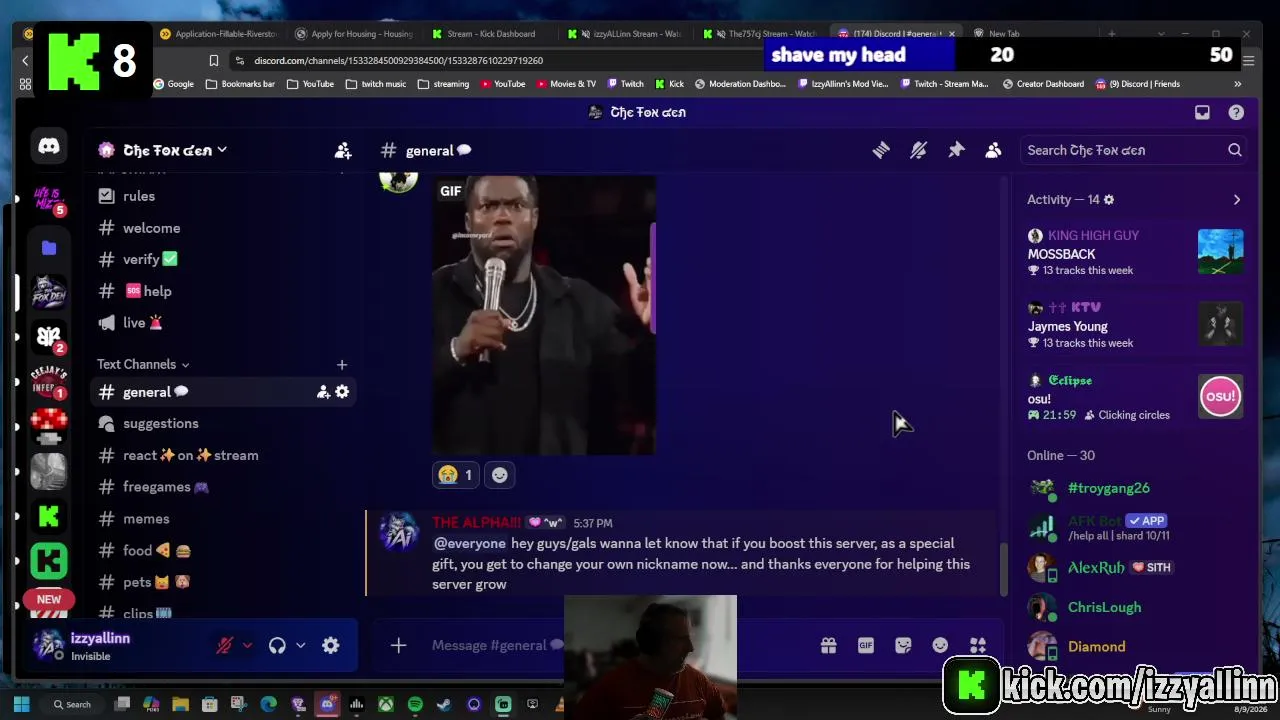Open the GIF picker button
The width and height of the screenshot is (1280, 720).
866,646
